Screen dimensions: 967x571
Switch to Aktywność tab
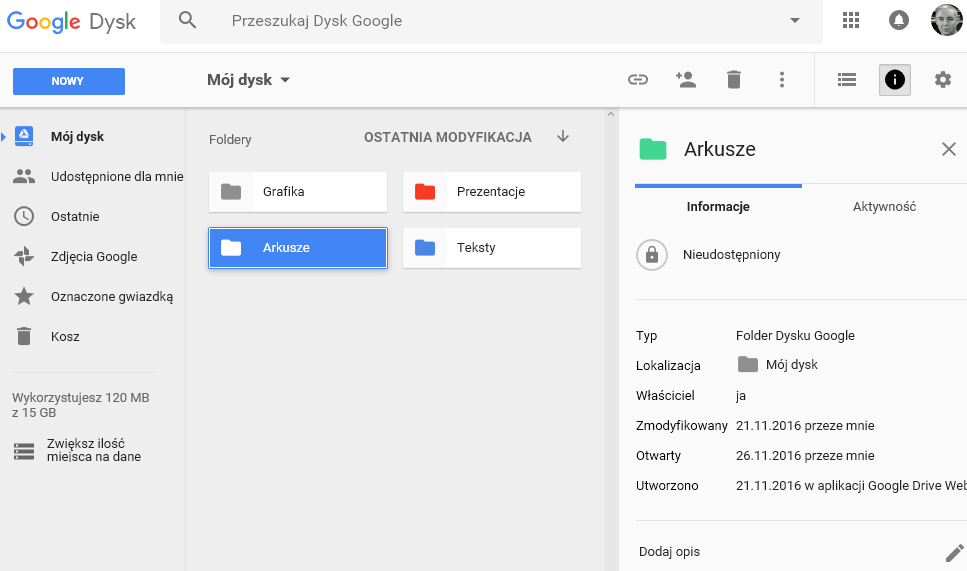884,207
